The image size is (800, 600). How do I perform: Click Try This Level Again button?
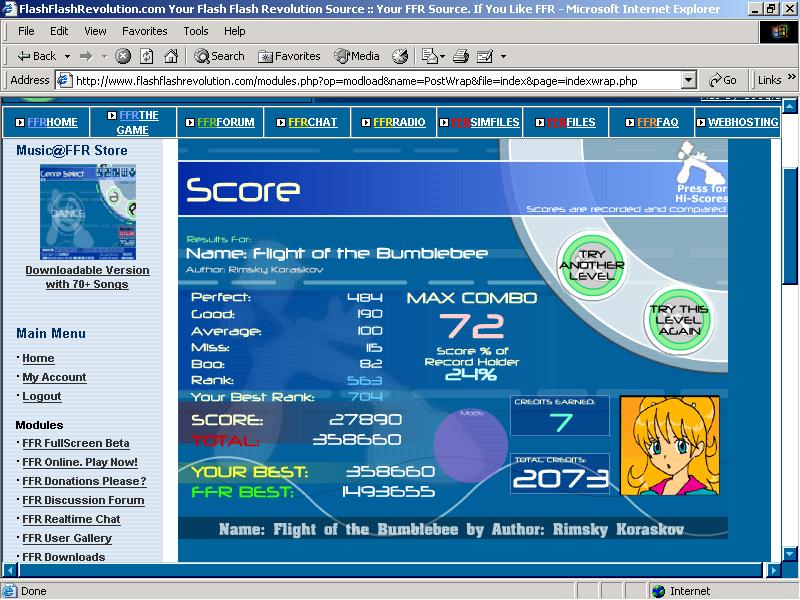coord(678,320)
